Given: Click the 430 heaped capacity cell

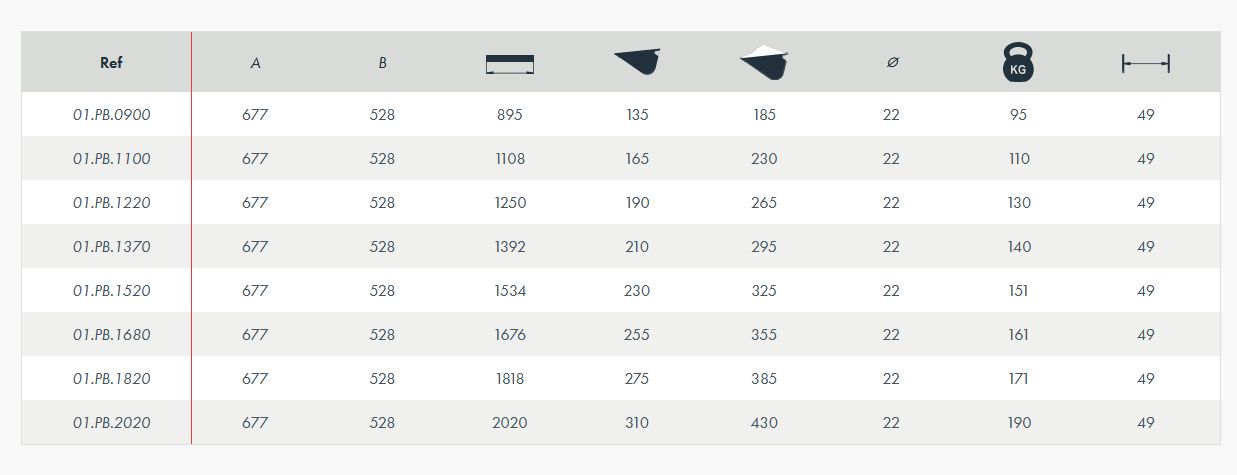Looking at the screenshot, I should click(764, 423).
